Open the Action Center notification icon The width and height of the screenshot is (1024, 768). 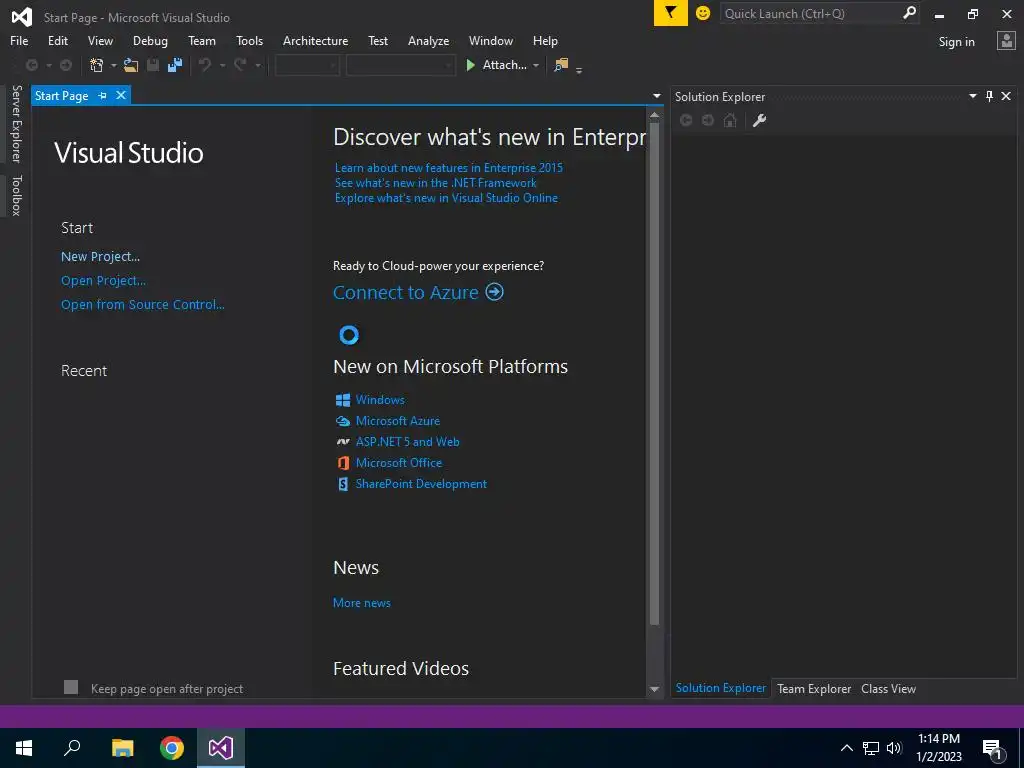[x=992, y=748]
